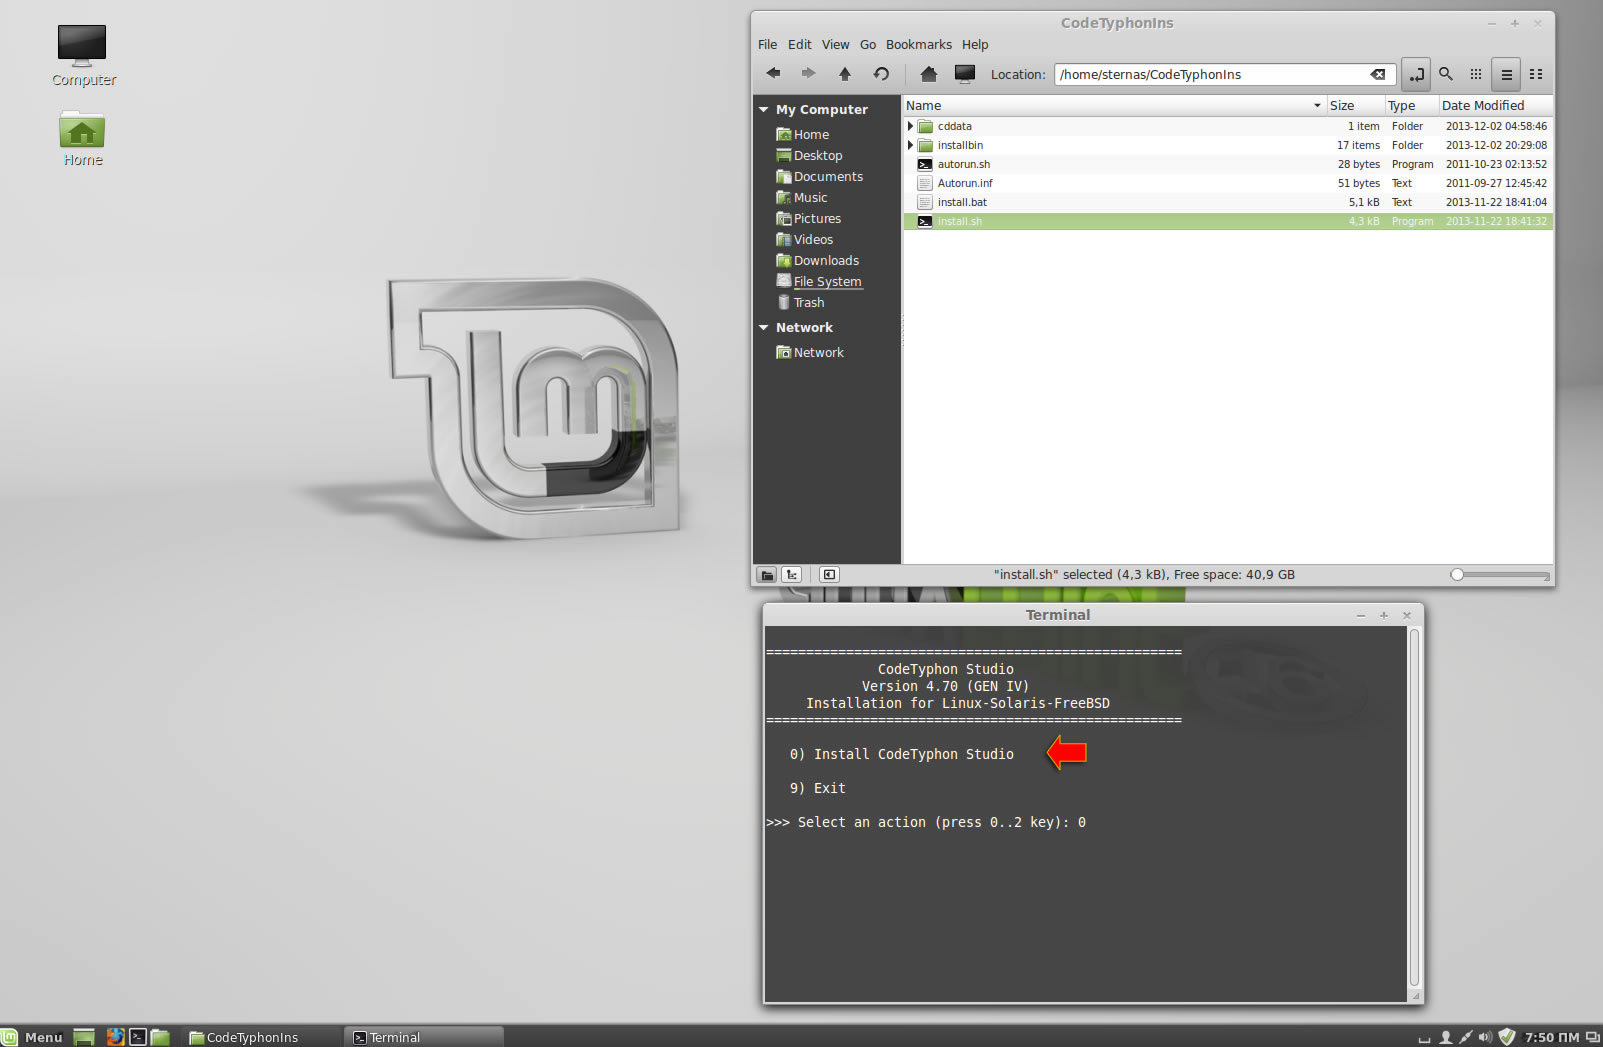Switch to icon view

click(1476, 74)
